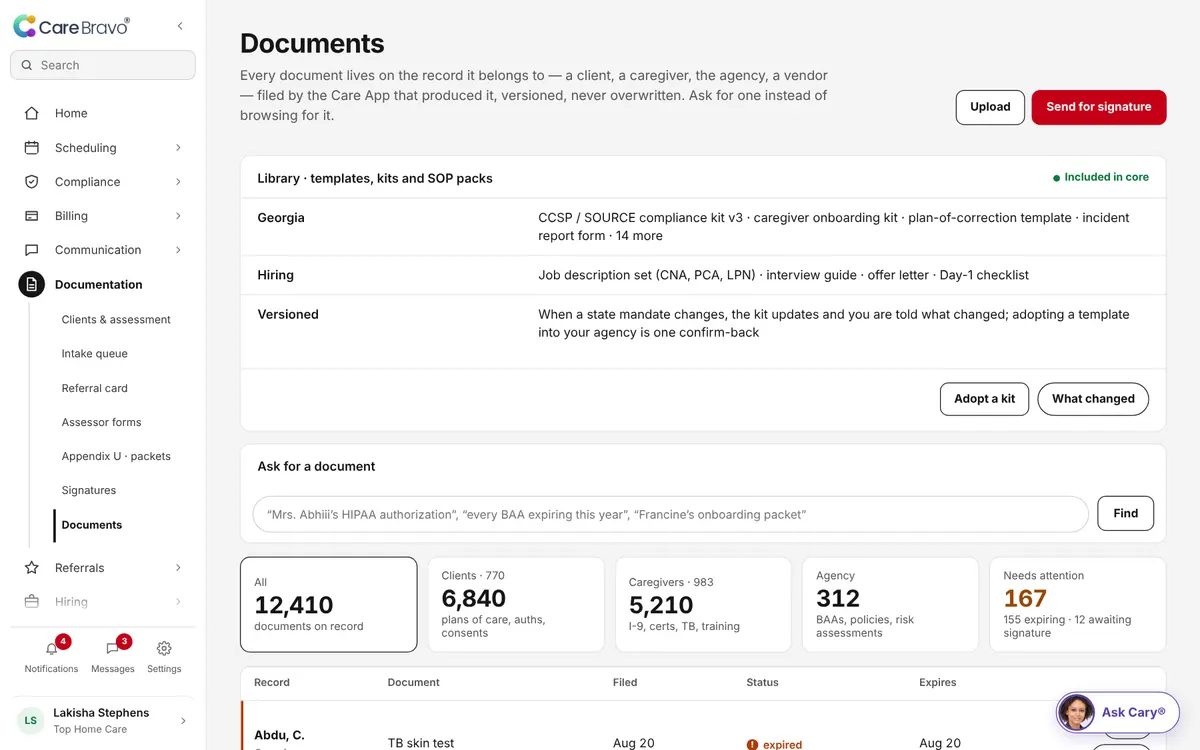Open the Lakisha Stephens account chevron

click(x=182, y=720)
